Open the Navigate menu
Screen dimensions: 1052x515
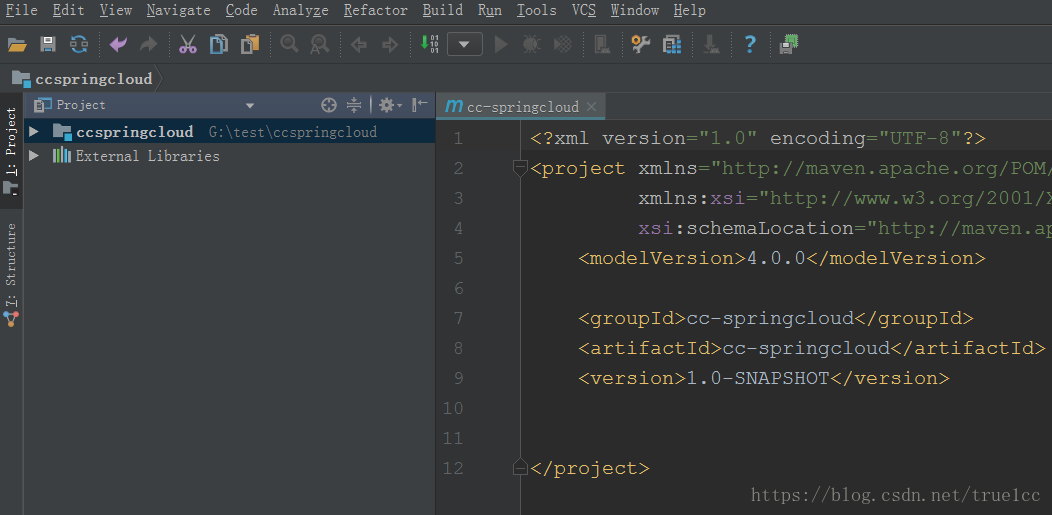click(x=178, y=10)
